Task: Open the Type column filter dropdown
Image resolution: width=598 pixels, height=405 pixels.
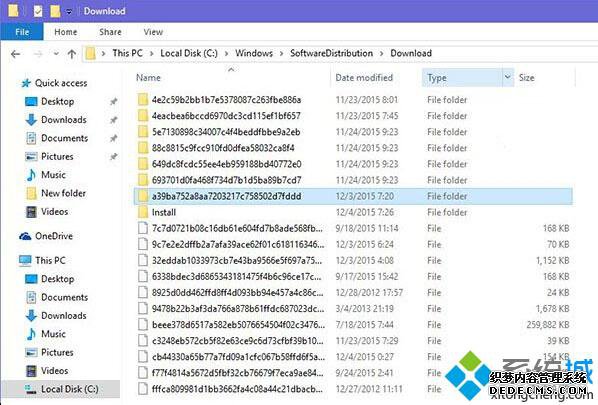Action: coord(507,77)
